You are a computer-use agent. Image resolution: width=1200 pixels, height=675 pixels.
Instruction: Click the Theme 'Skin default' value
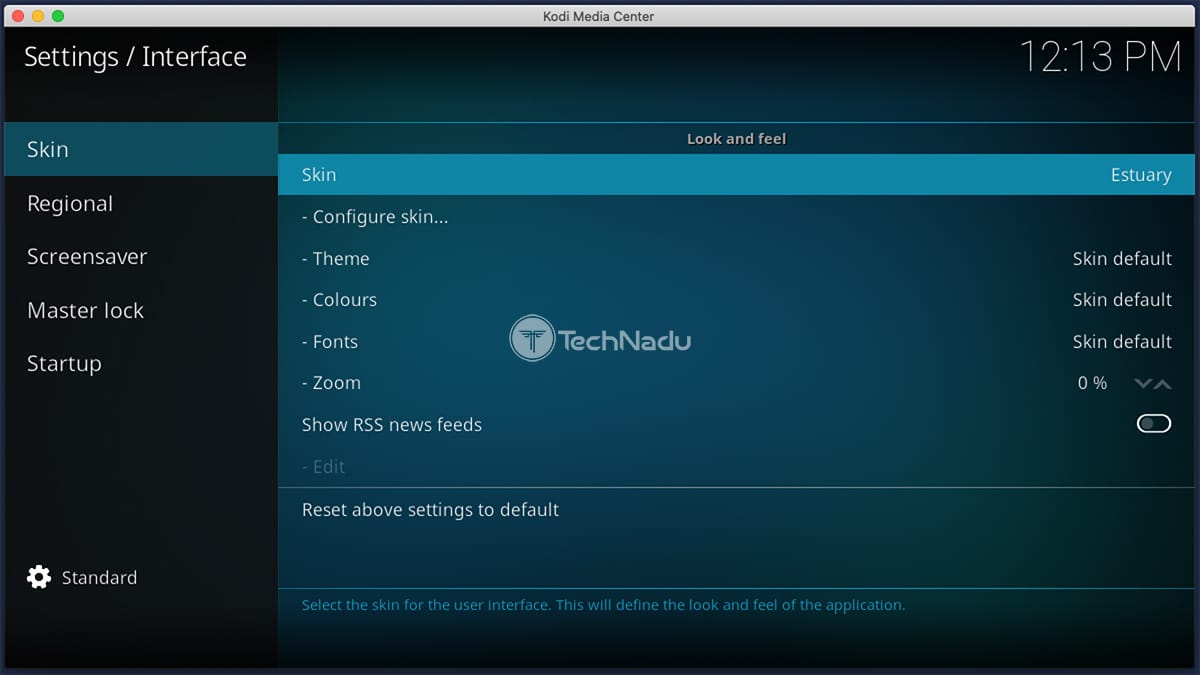point(1122,258)
